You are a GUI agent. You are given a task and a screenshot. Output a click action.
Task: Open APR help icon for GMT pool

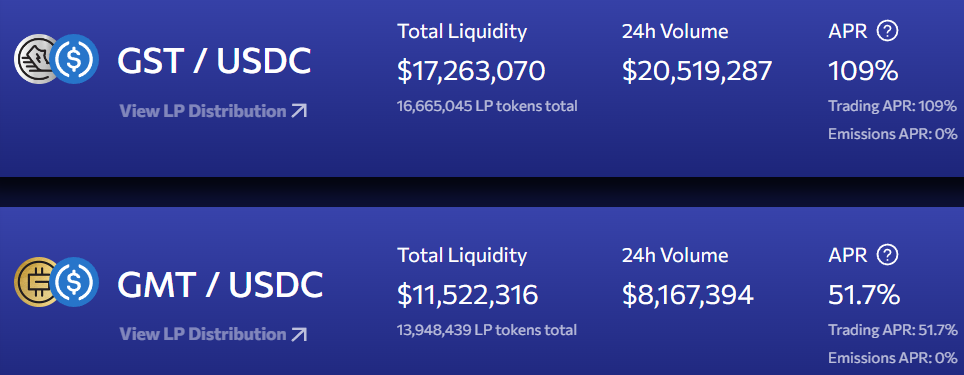[887, 255]
